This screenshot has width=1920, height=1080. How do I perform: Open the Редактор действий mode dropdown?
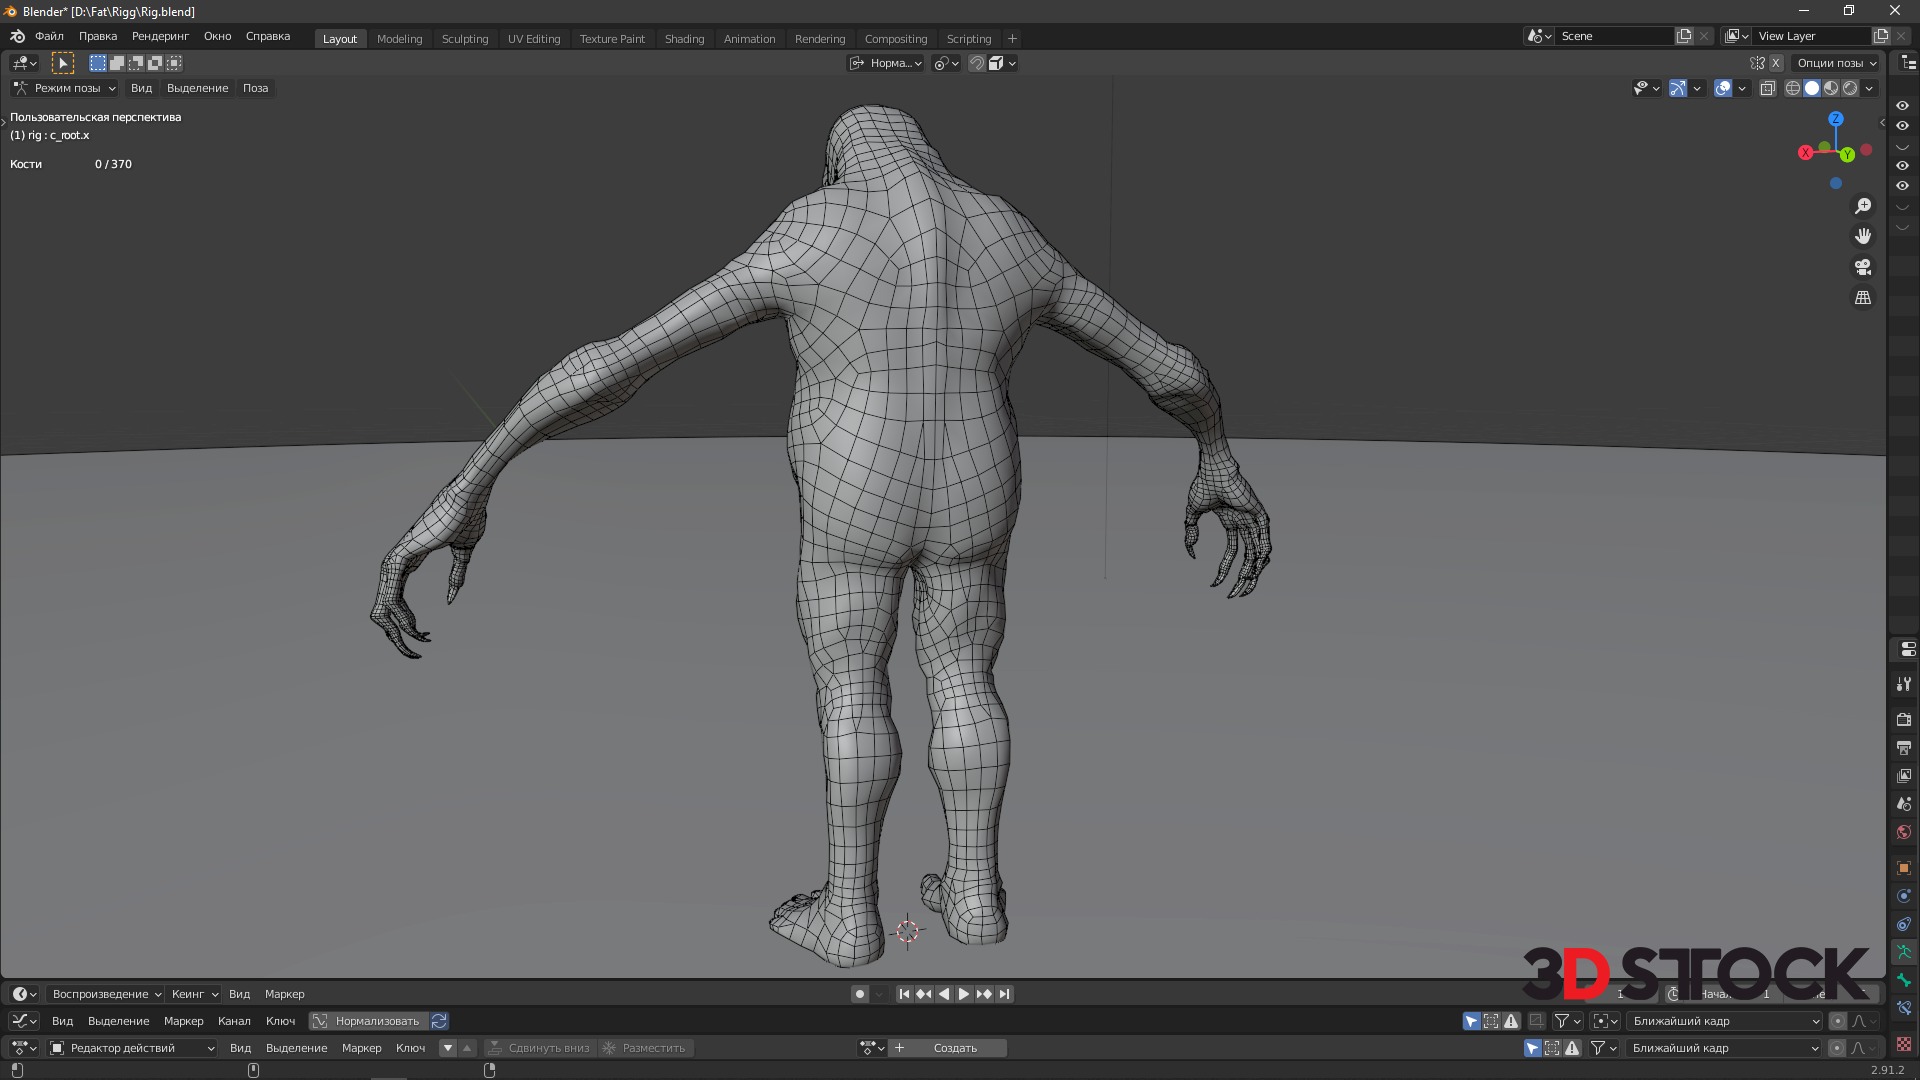click(132, 1048)
